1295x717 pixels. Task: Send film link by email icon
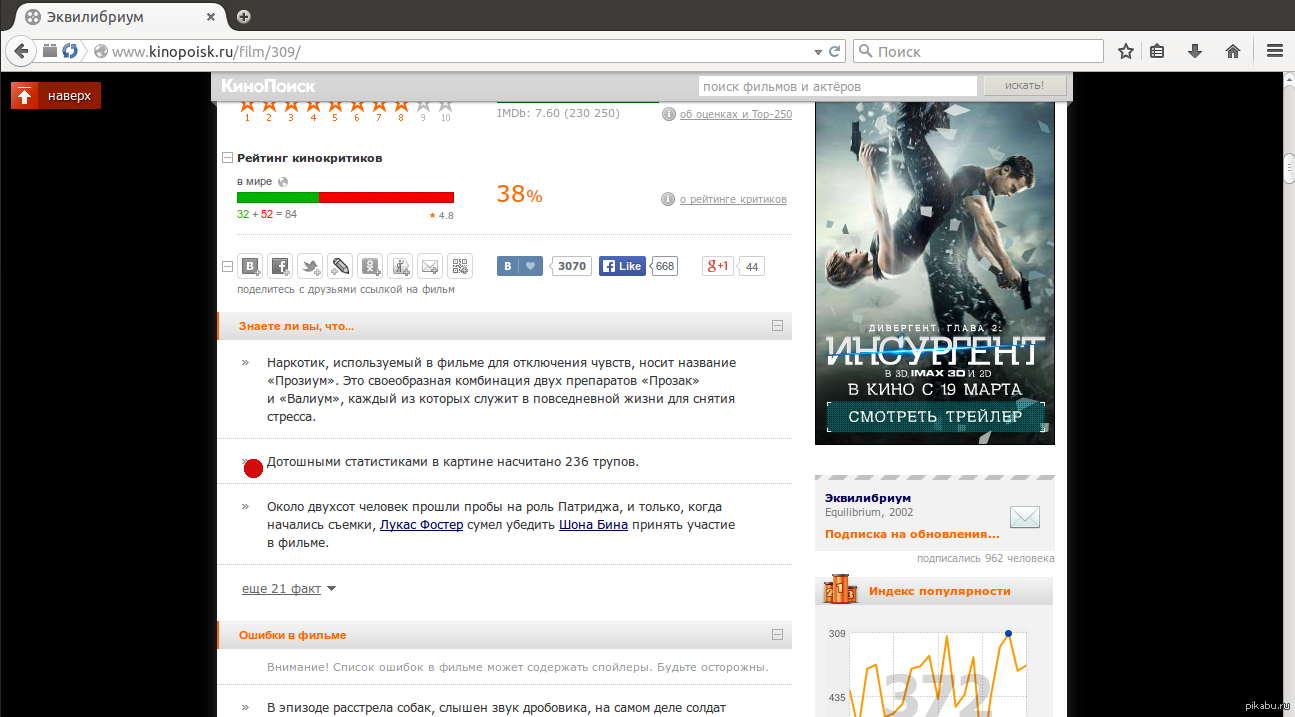click(429, 266)
